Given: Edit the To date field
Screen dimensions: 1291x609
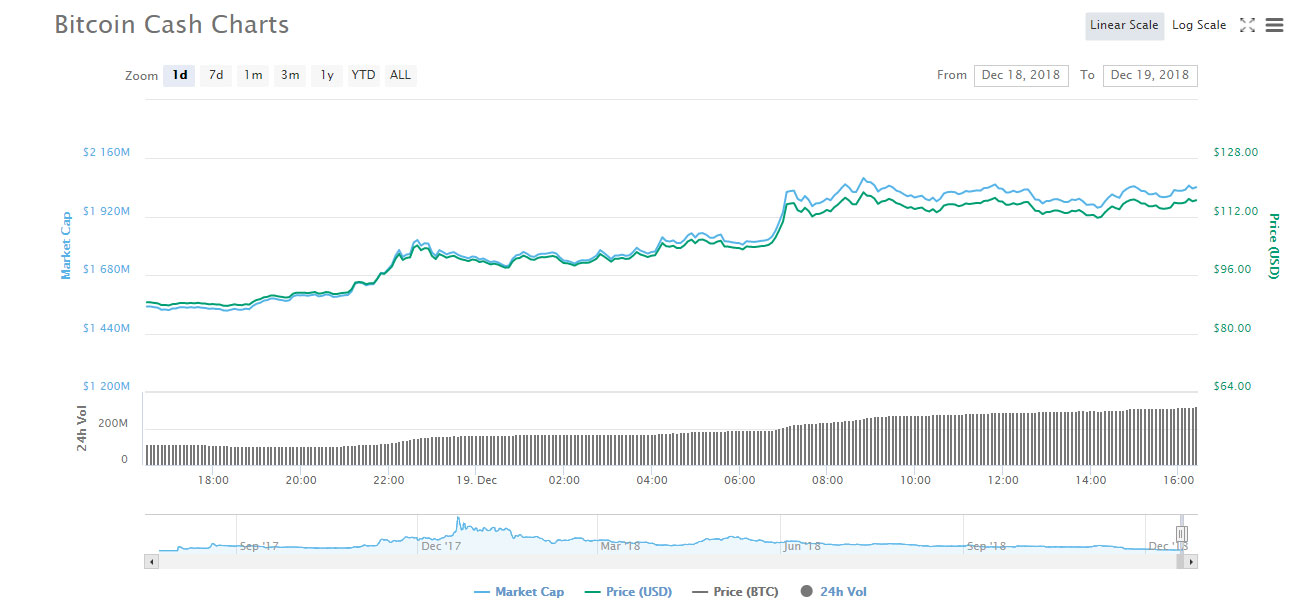Looking at the screenshot, I should (1150, 75).
